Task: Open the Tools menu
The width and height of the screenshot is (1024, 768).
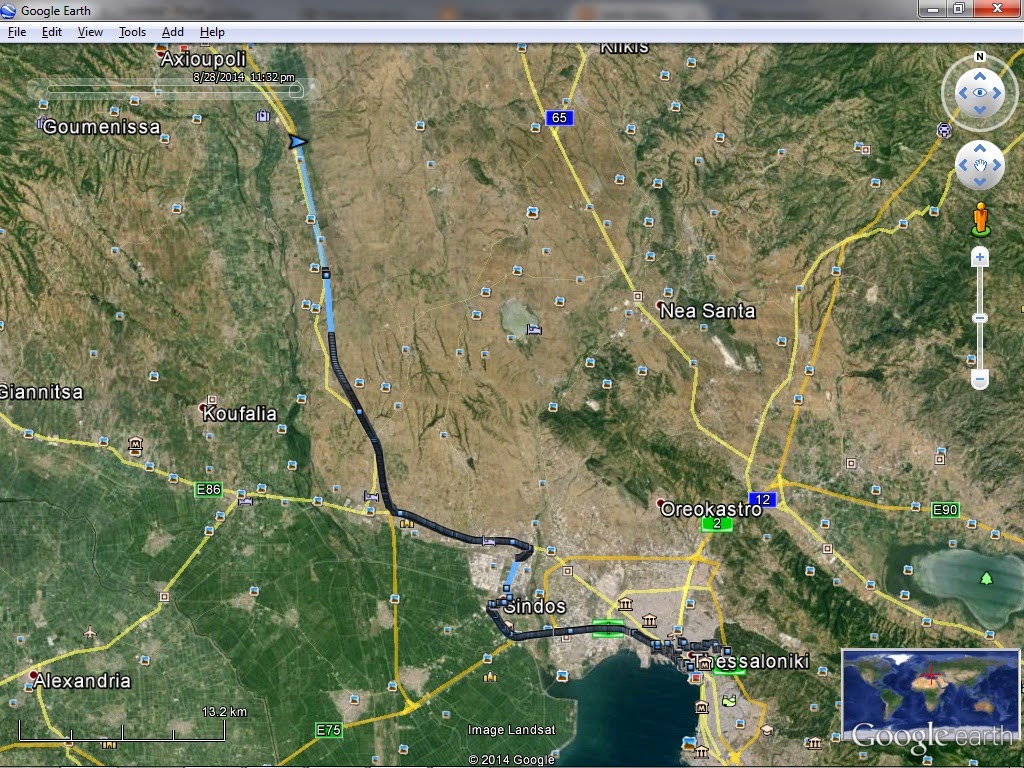Action: (x=132, y=32)
